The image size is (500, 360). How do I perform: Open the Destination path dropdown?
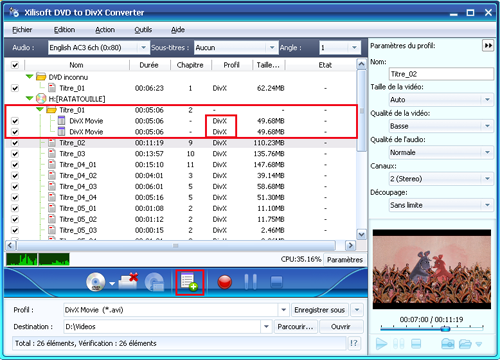(266, 327)
